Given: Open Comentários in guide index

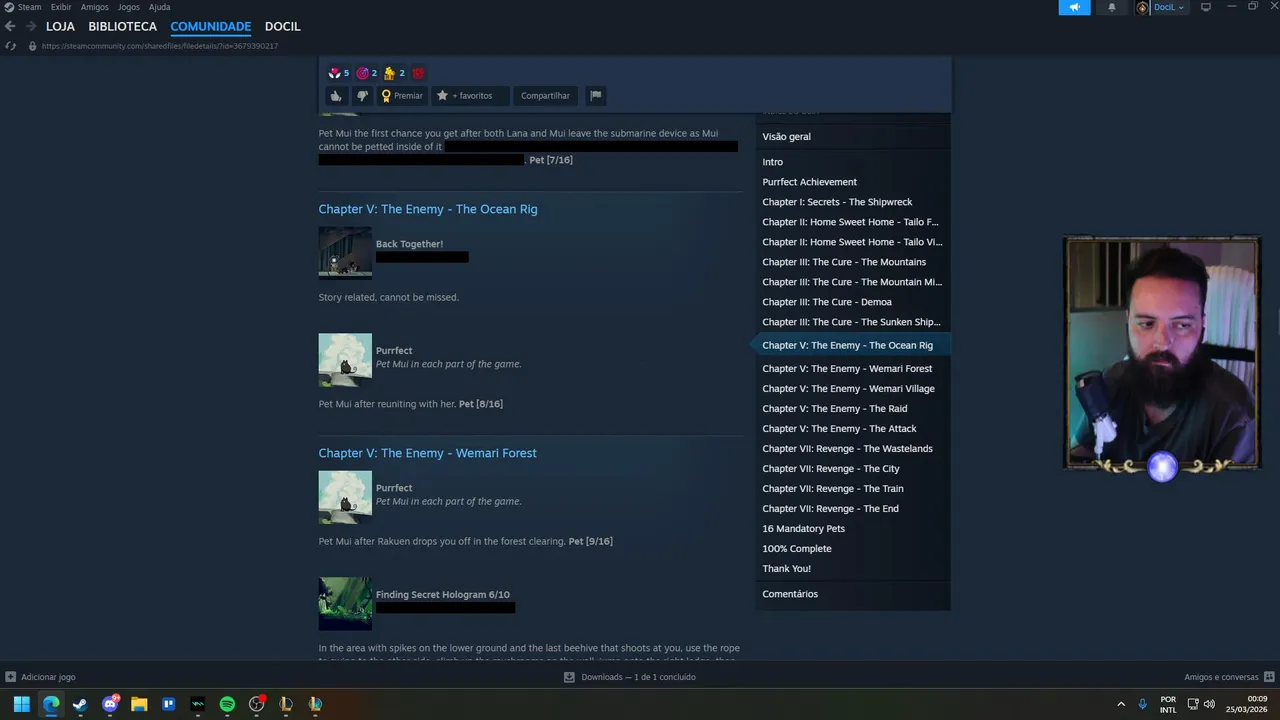Looking at the screenshot, I should (789, 594).
